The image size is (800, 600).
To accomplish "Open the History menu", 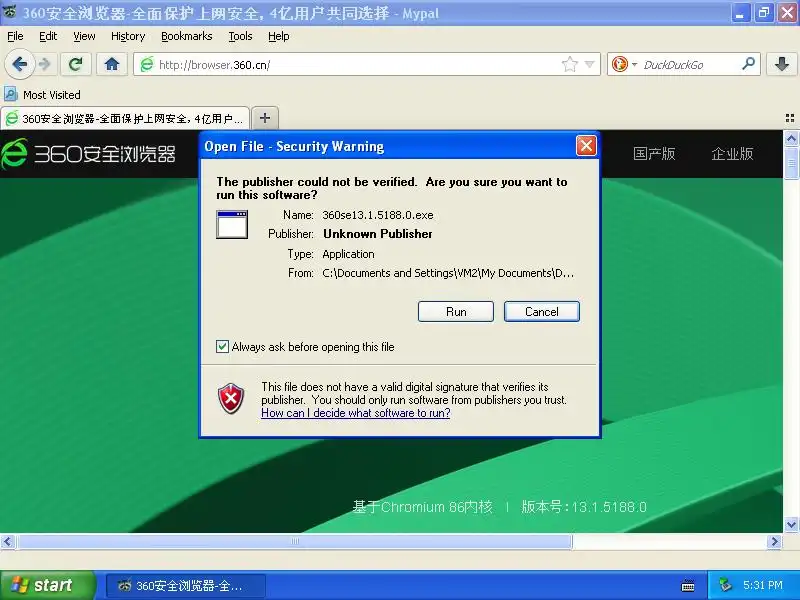I will click(128, 36).
